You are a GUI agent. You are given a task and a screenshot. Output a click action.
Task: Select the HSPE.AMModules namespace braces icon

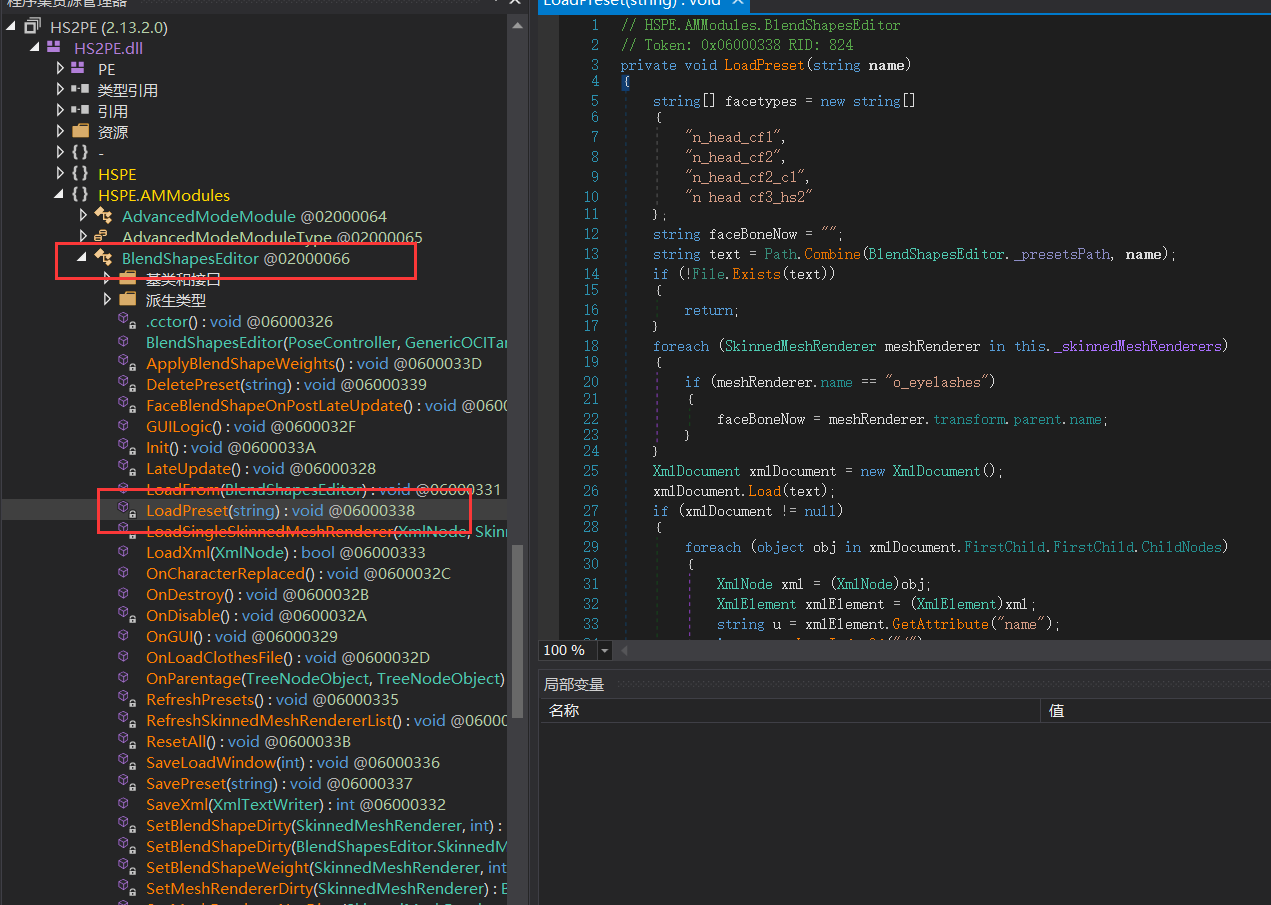pyautogui.click(x=79, y=195)
